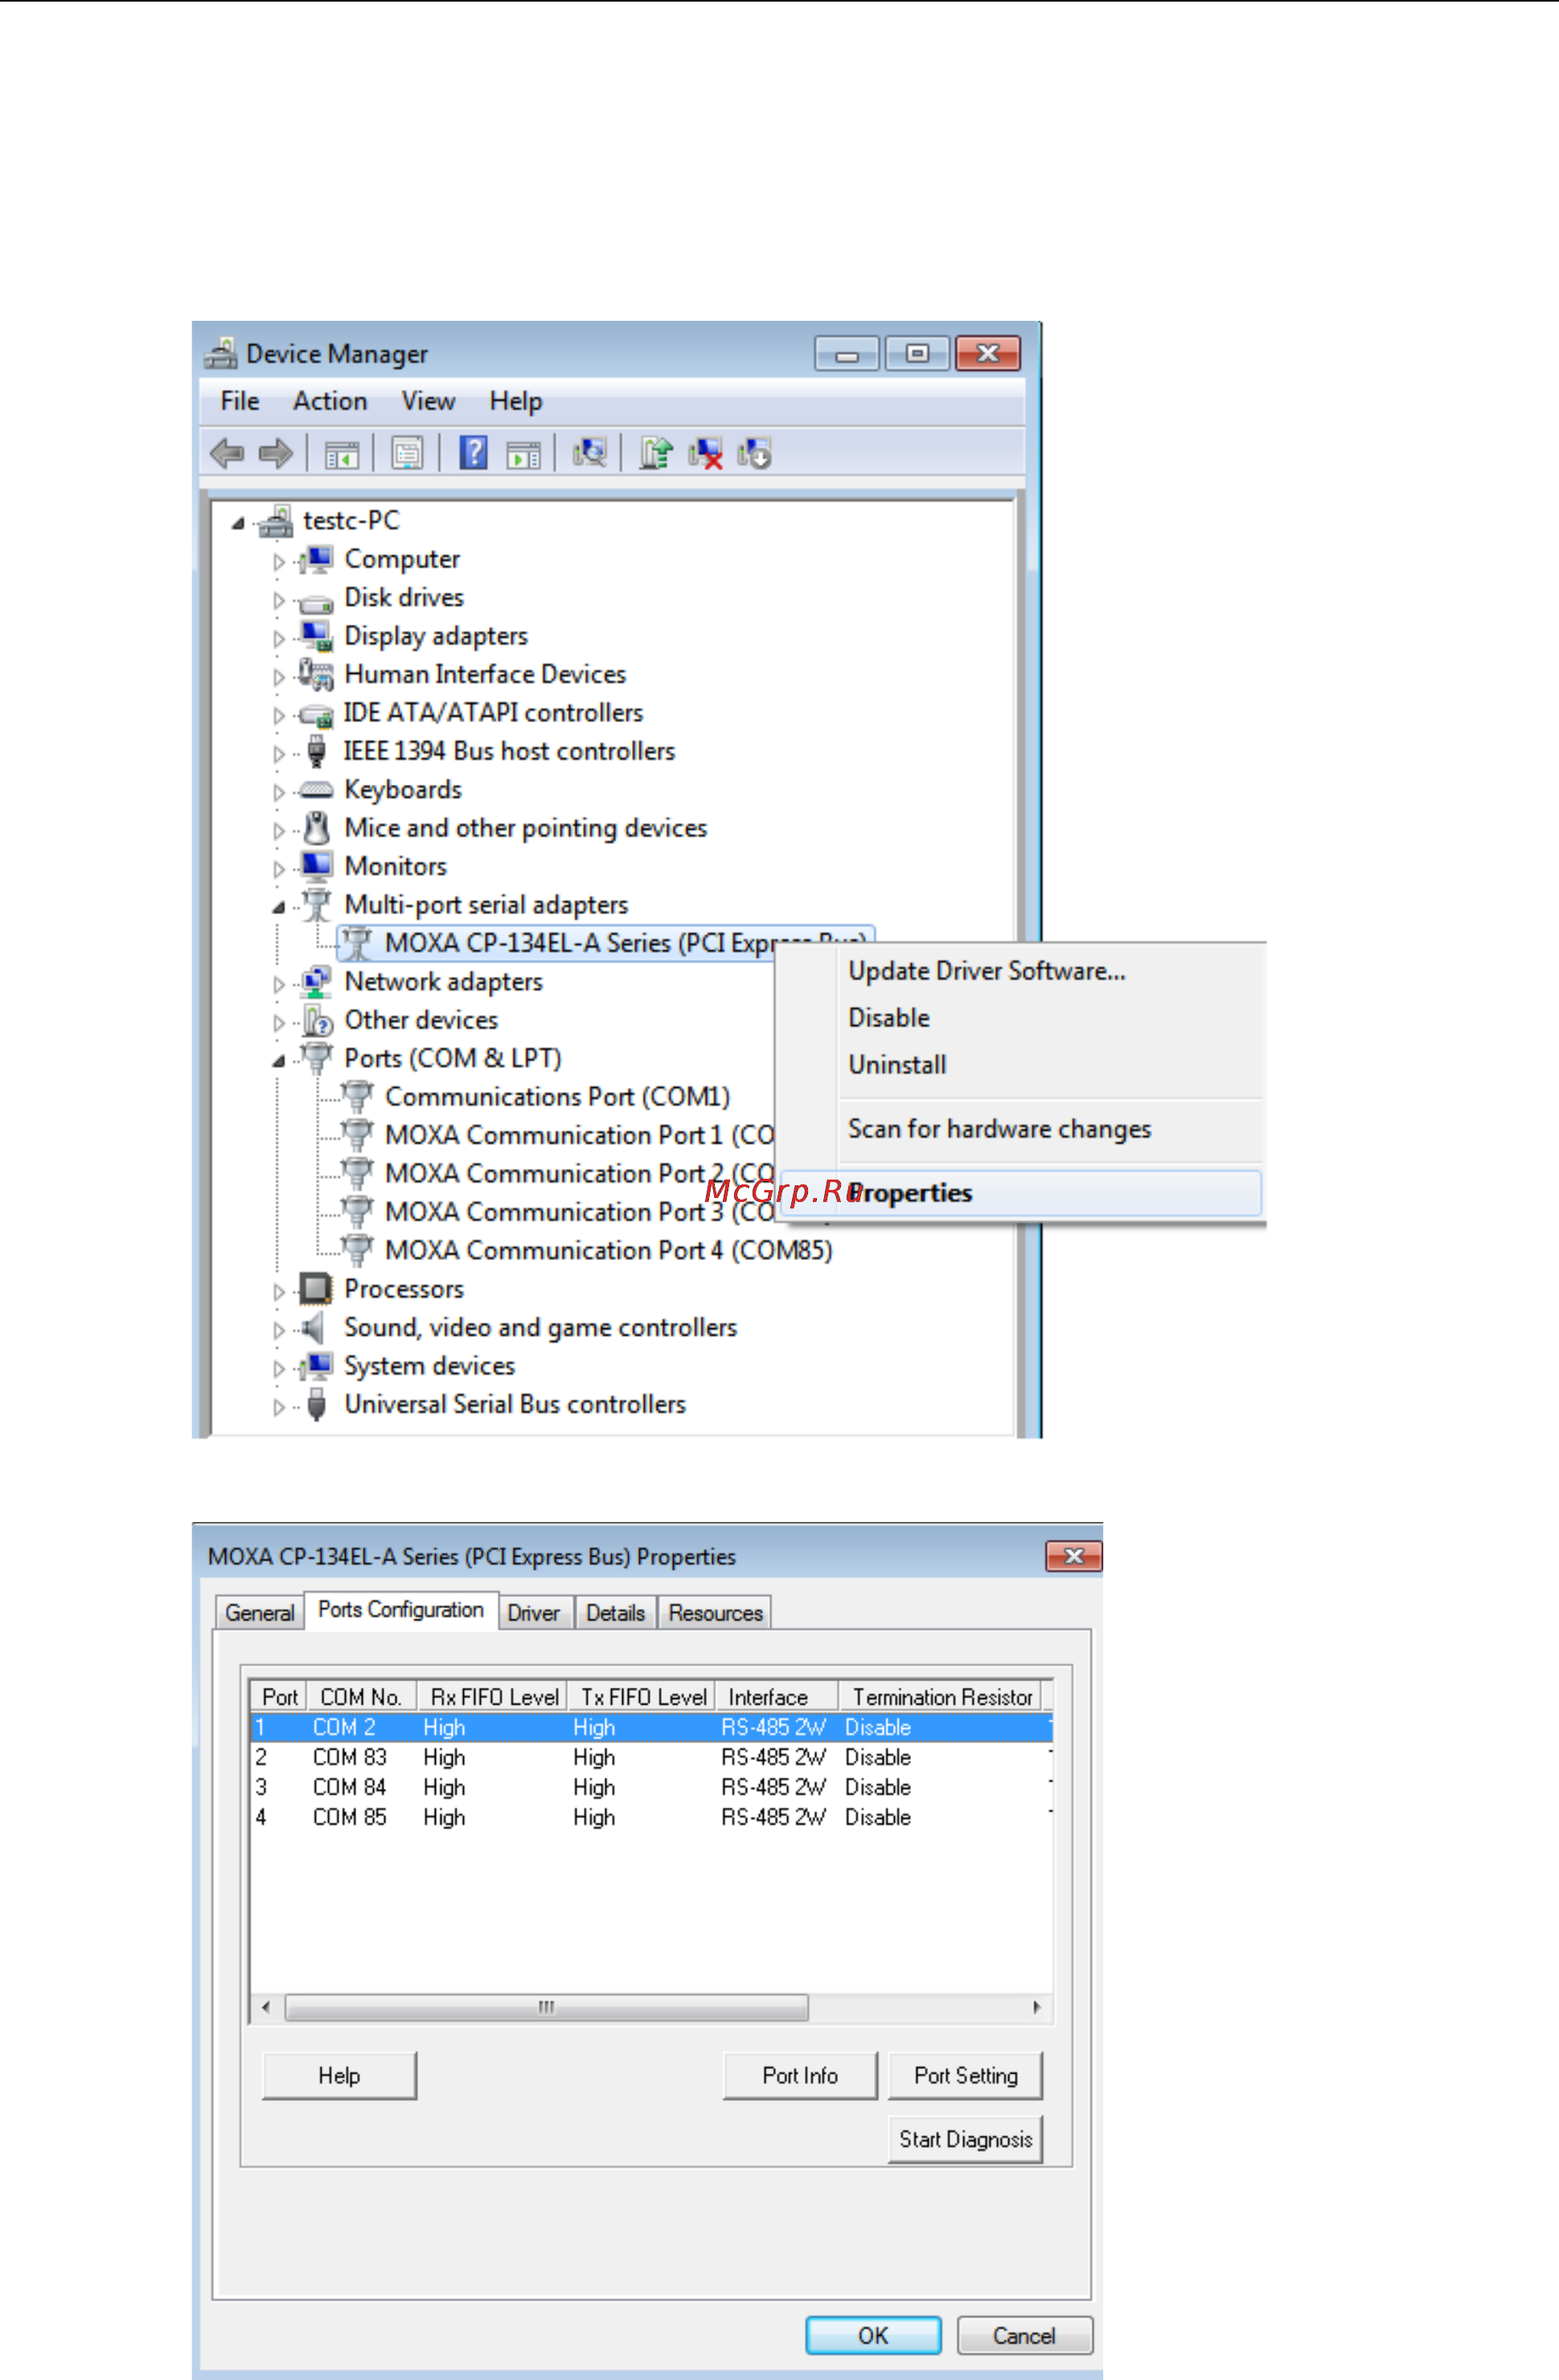Click the right arrow of the port list scrollbar
1559x2380 pixels.
click(x=1036, y=2007)
